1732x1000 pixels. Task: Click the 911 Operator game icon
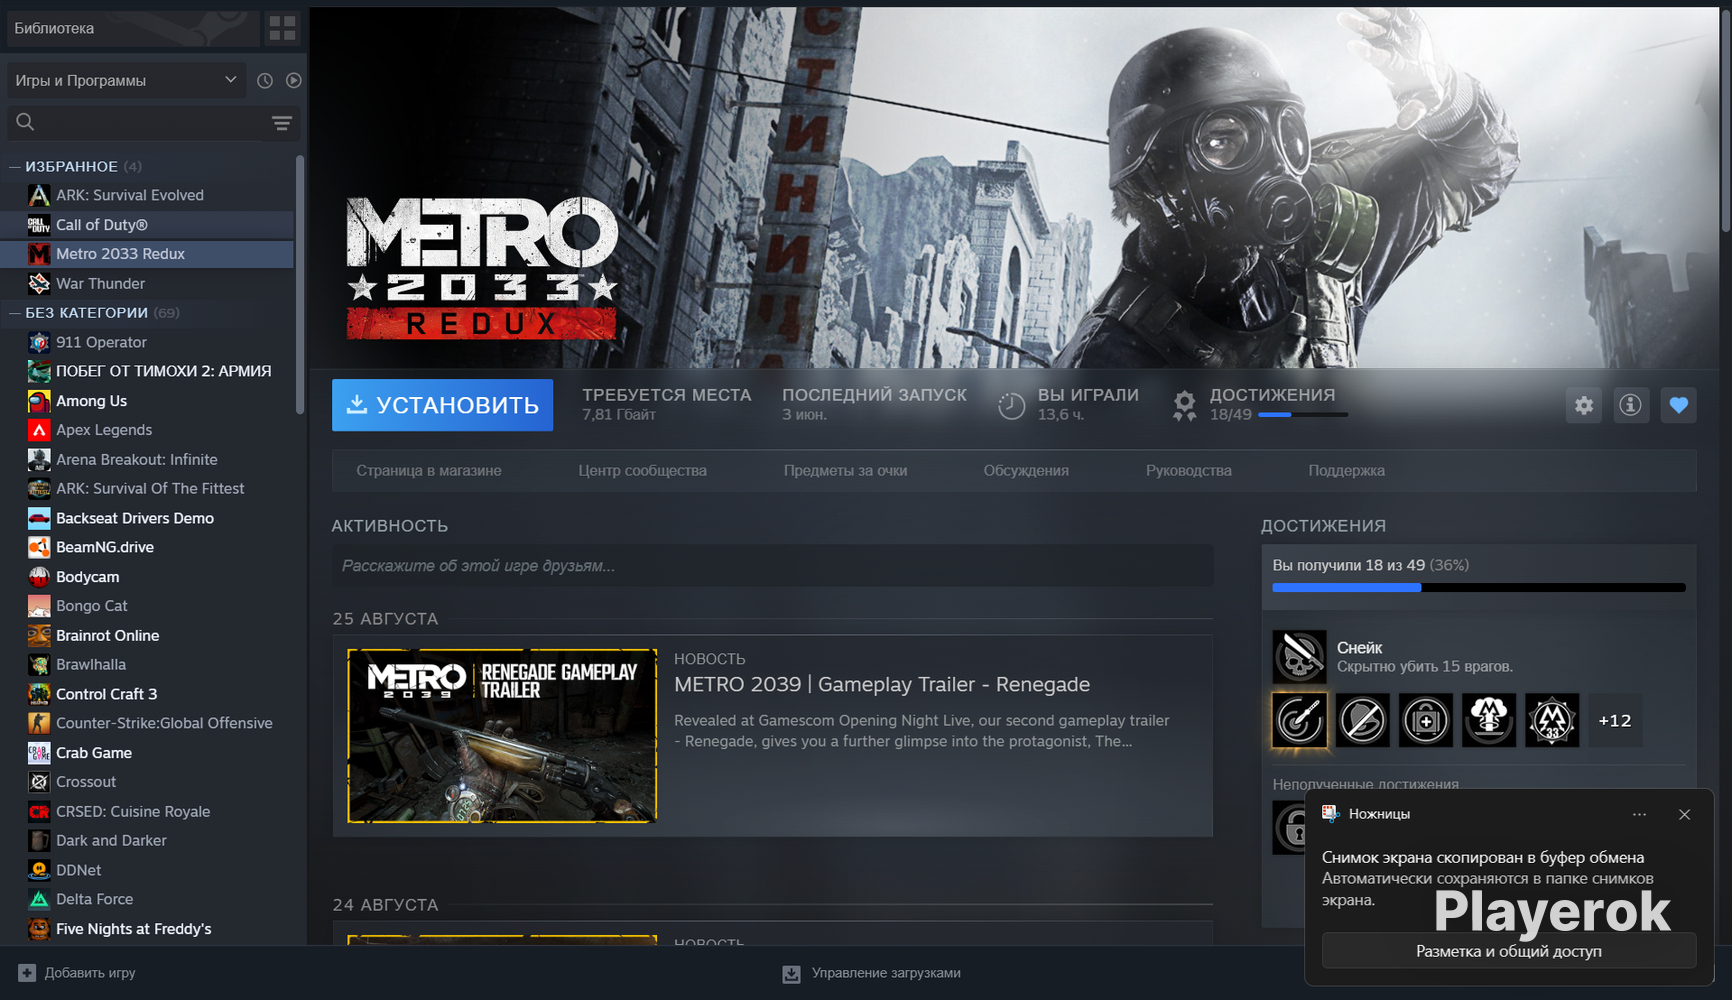pyautogui.click(x=39, y=342)
